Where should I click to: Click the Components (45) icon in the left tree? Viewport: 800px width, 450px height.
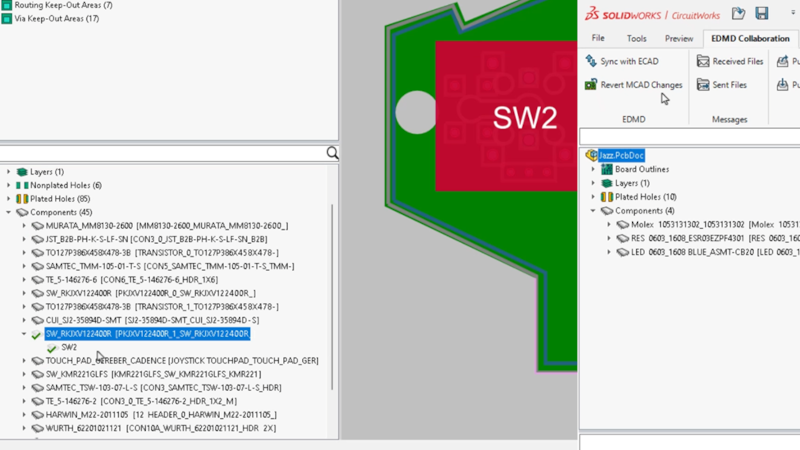(x=22, y=212)
